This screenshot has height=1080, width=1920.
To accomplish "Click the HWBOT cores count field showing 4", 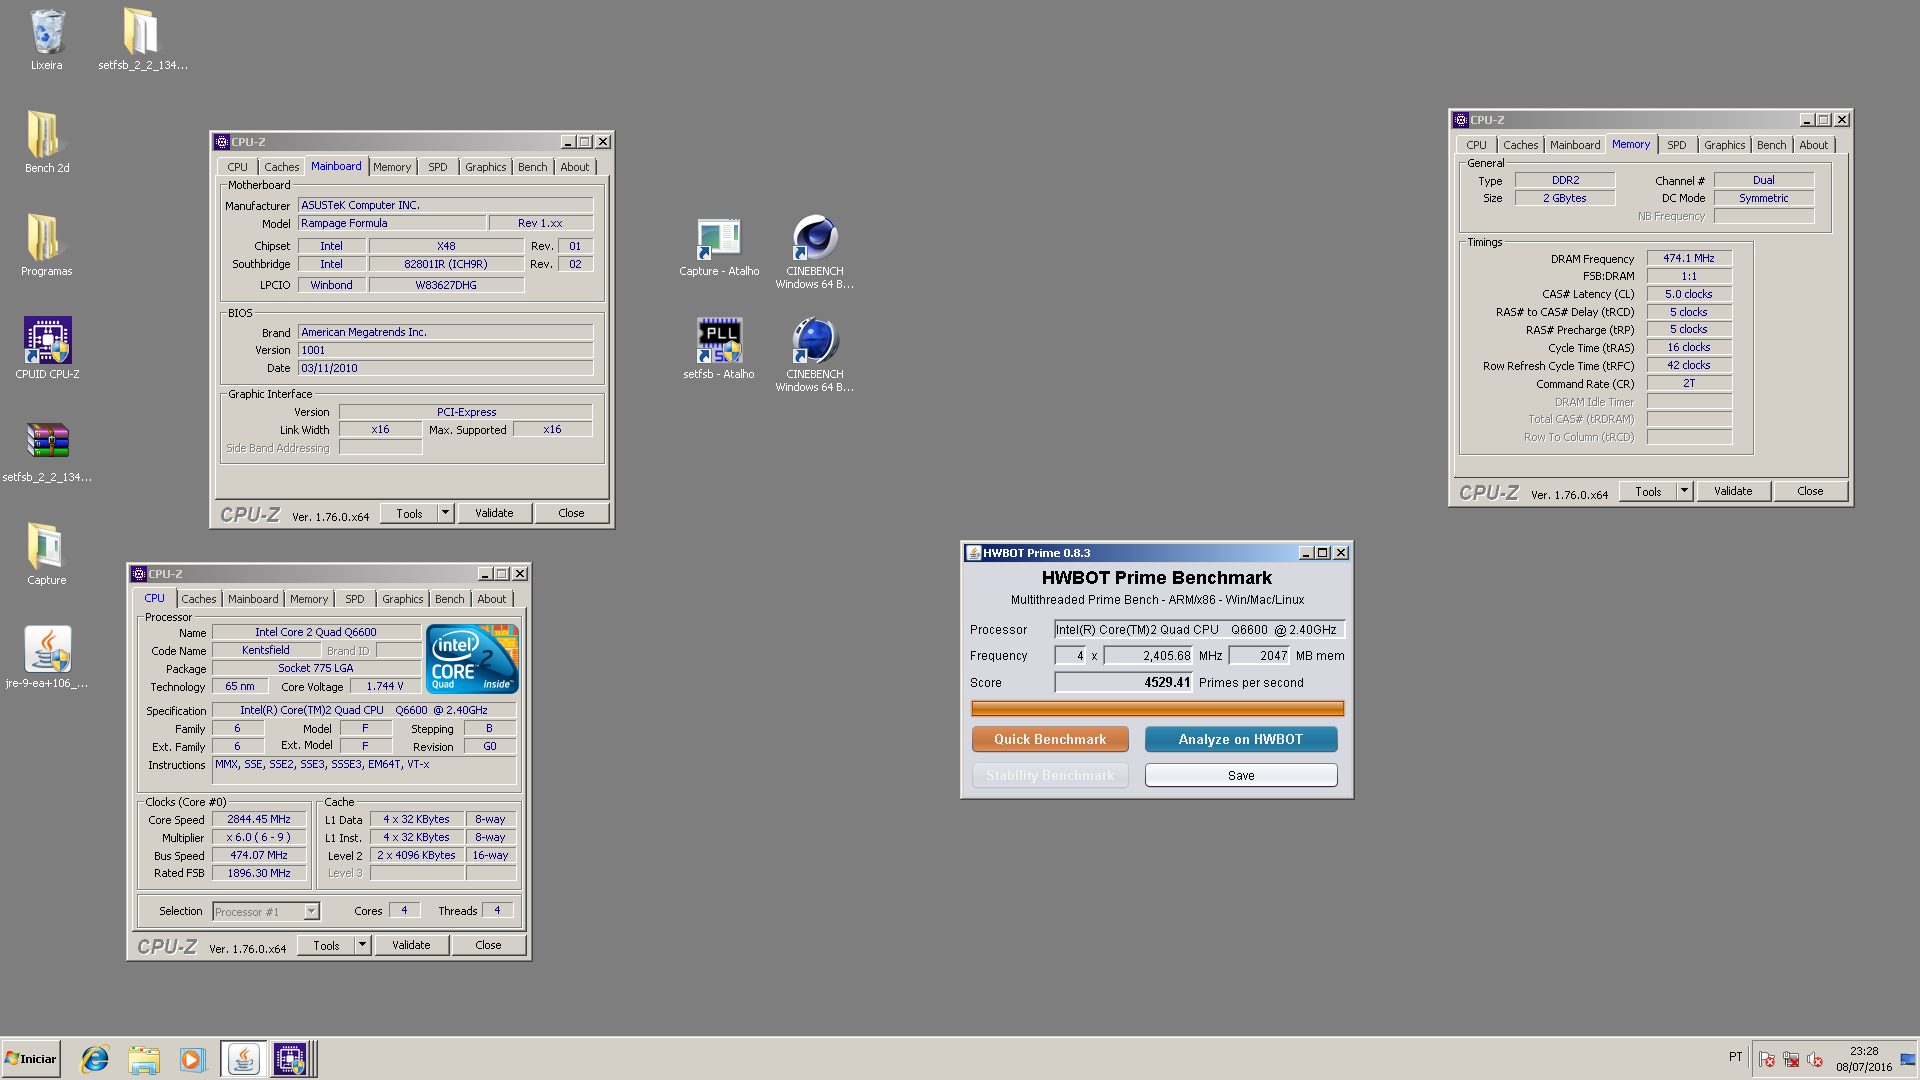I will click(x=1070, y=656).
